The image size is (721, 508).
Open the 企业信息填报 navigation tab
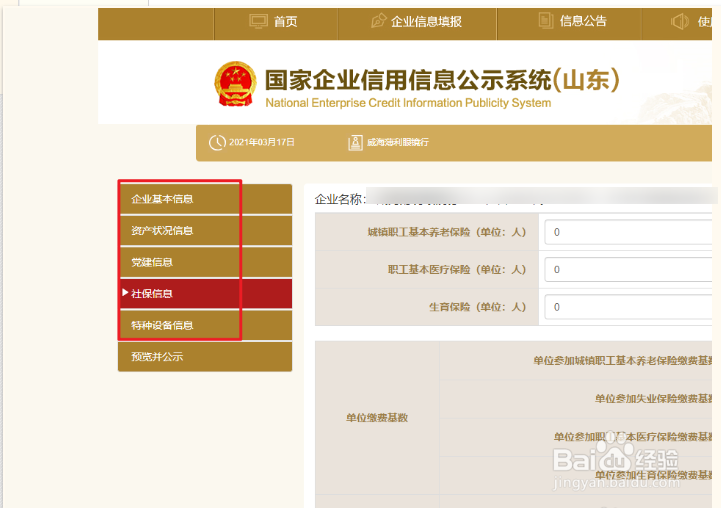(x=417, y=22)
